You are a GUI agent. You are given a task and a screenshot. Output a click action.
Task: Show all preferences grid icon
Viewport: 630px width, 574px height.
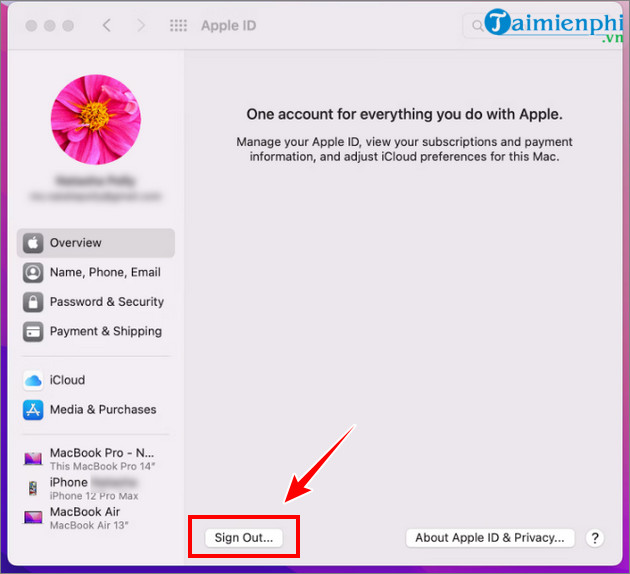tap(178, 25)
